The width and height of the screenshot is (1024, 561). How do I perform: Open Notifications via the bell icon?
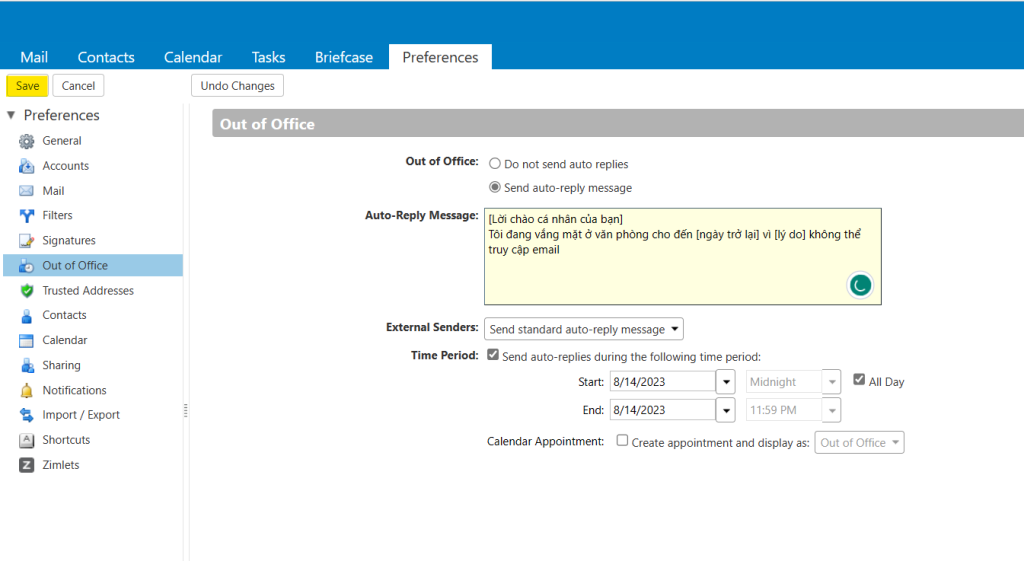pos(27,391)
